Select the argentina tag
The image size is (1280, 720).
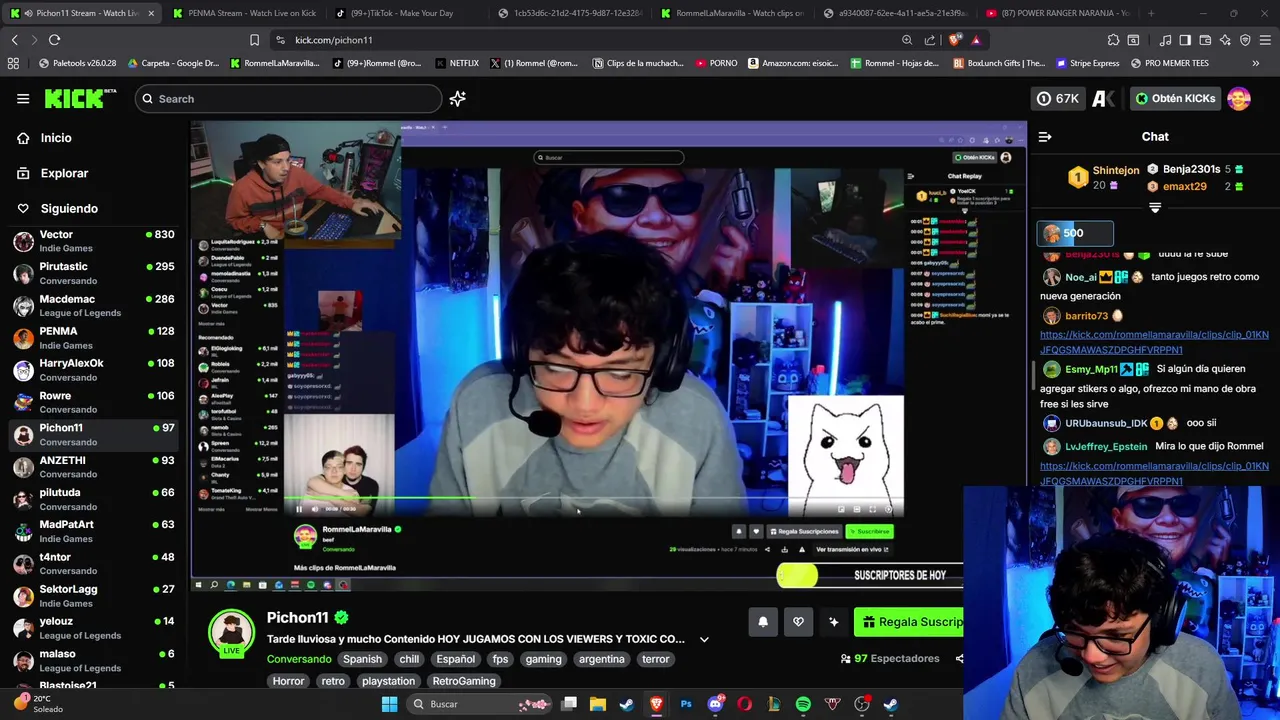pyautogui.click(x=602, y=659)
